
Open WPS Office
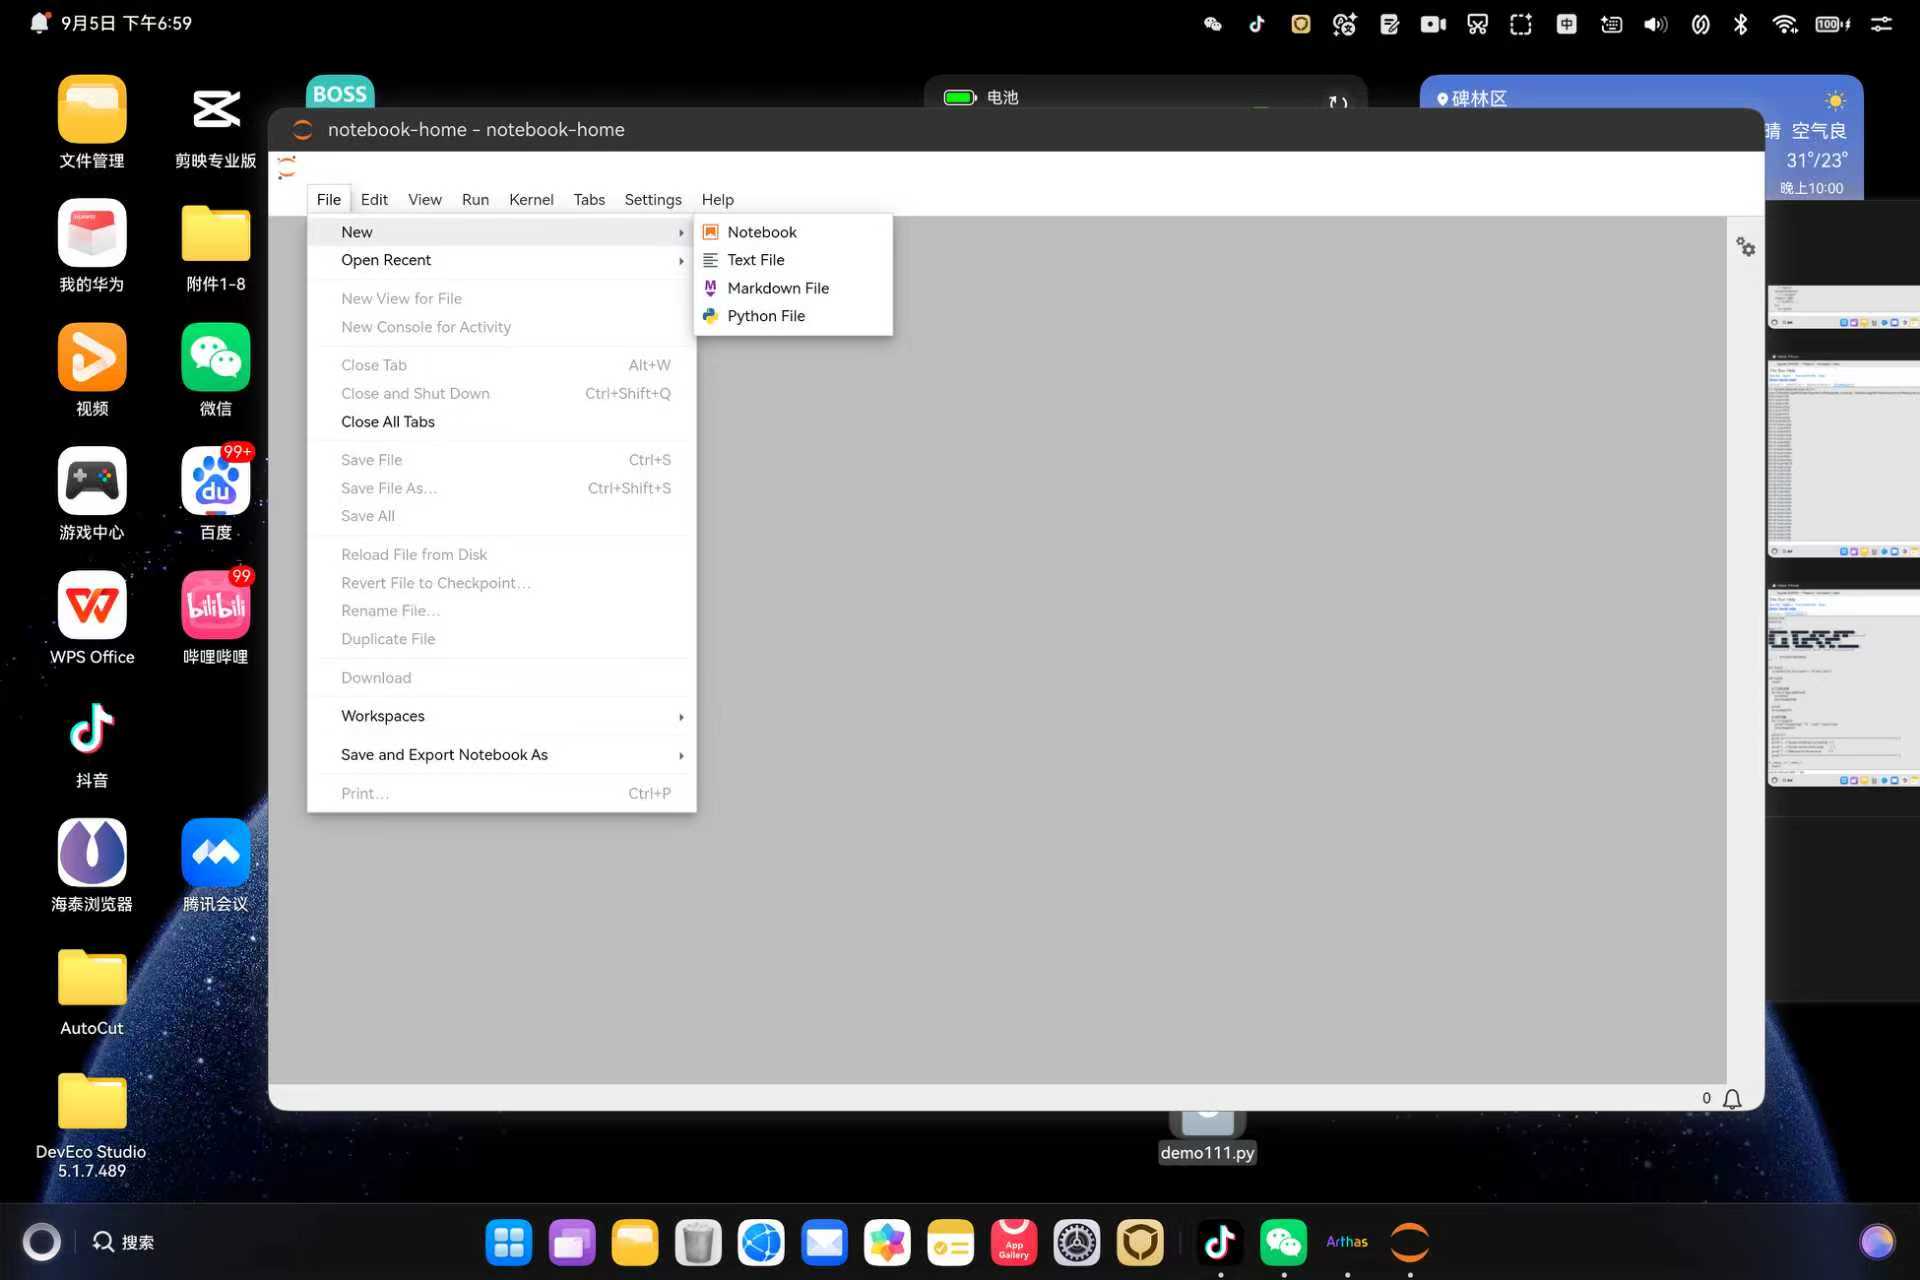[92, 618]
